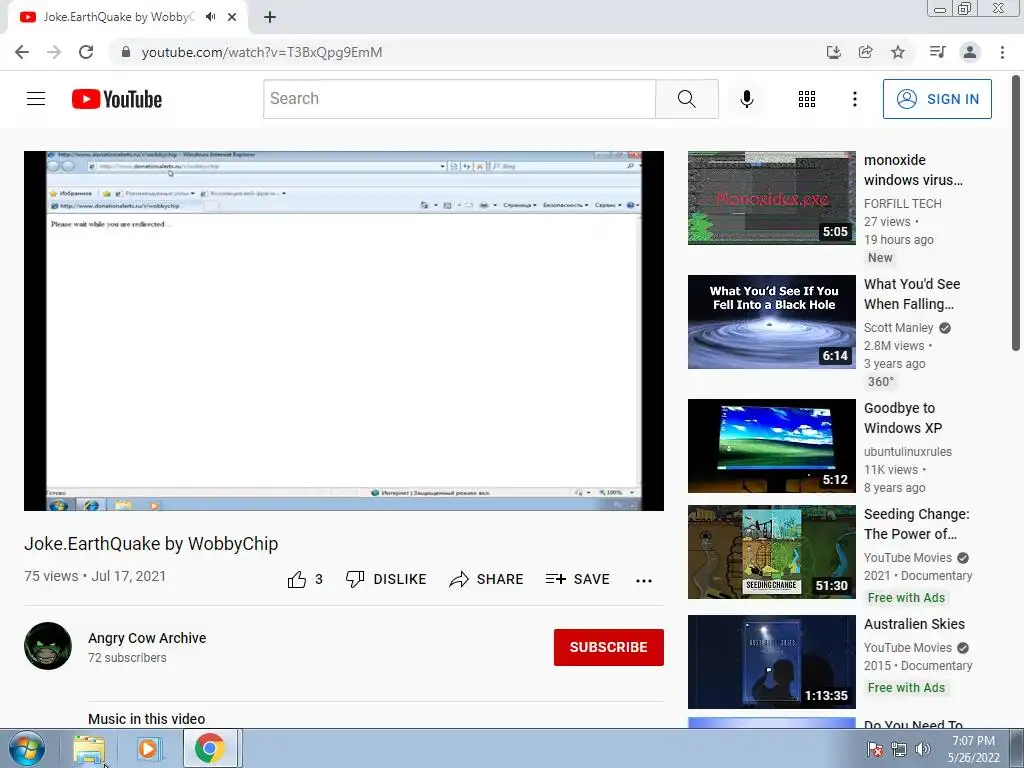Screen dimensions: 1024x768
Task: Open Chrome media controls
Action: [x=938, y=52]
